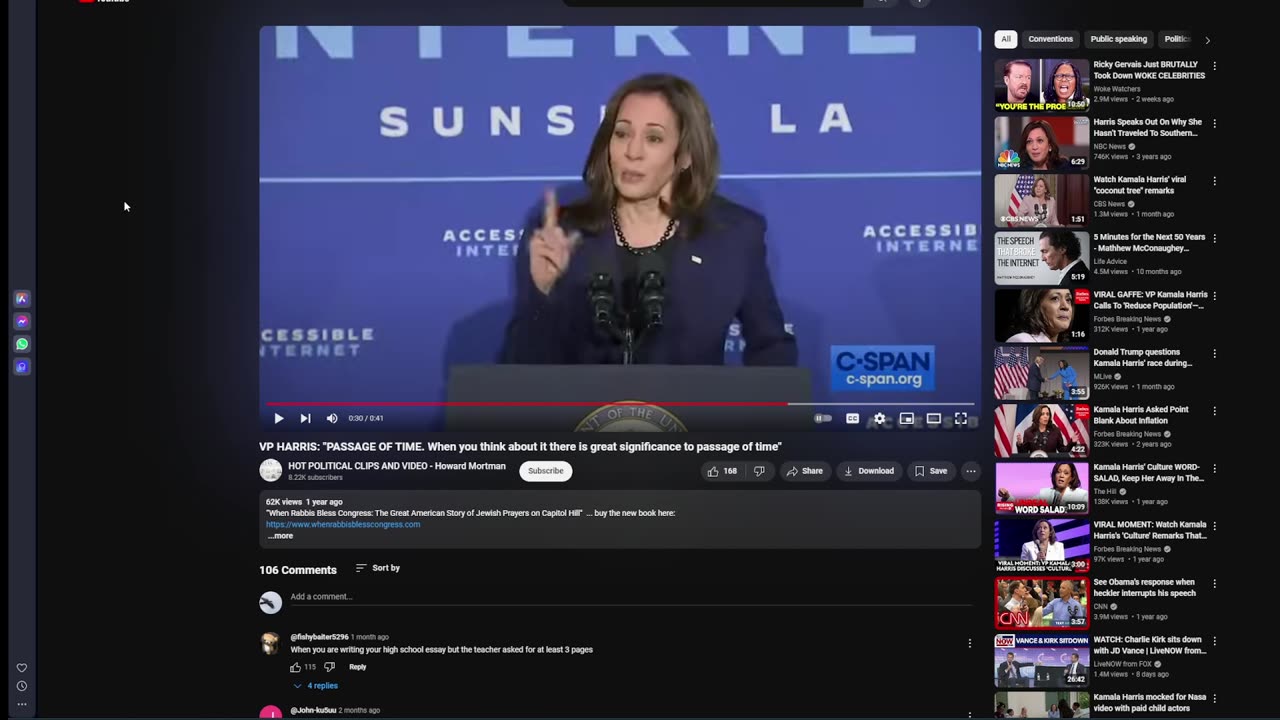
Task: Open Kamala Harris Asked Point Blank About Inflation
Action: [x=1041, y=430]
